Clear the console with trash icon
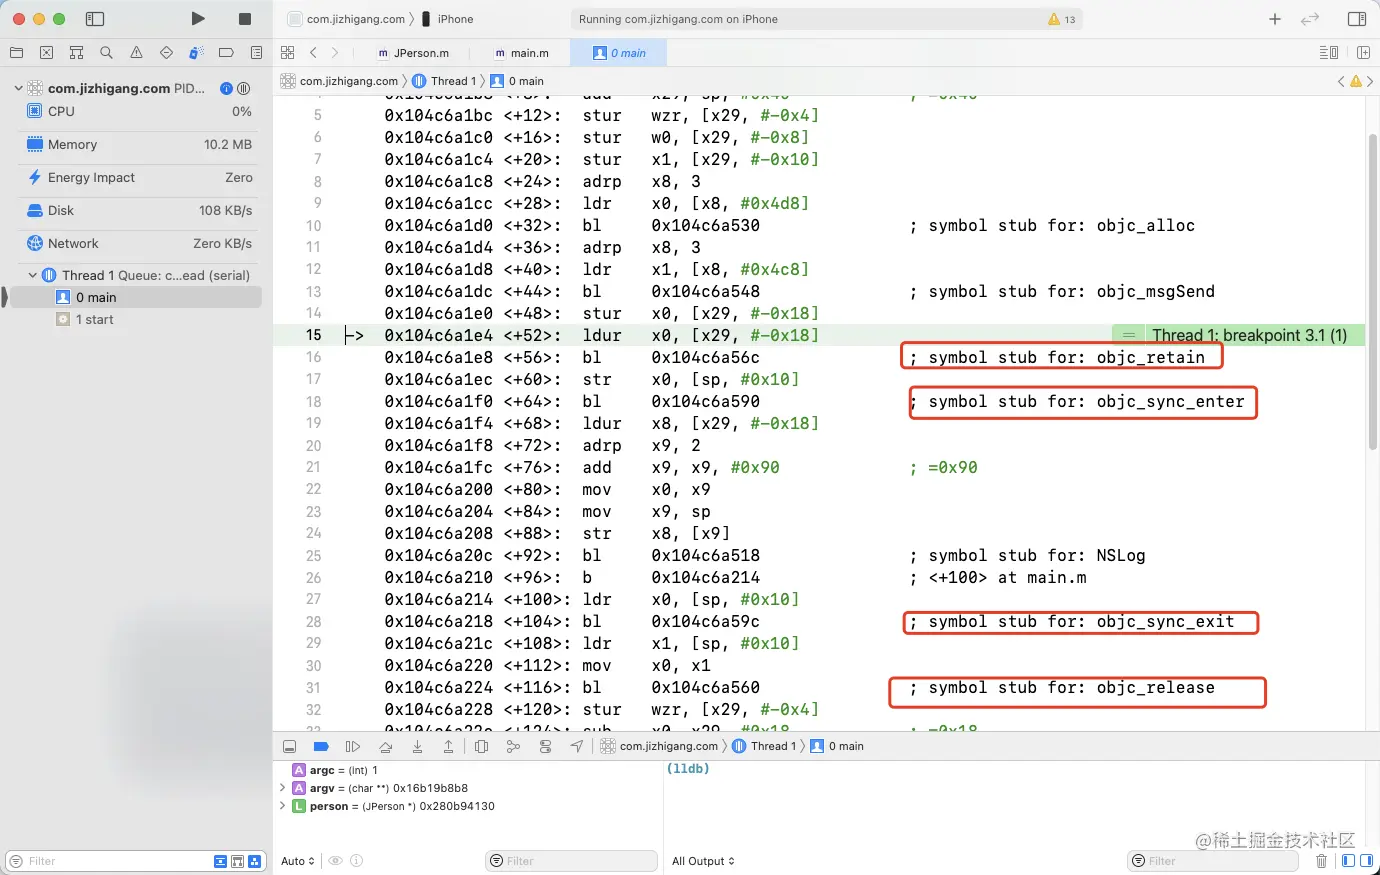Viewport: 1380px width, 875px height. pos(1321,861)
